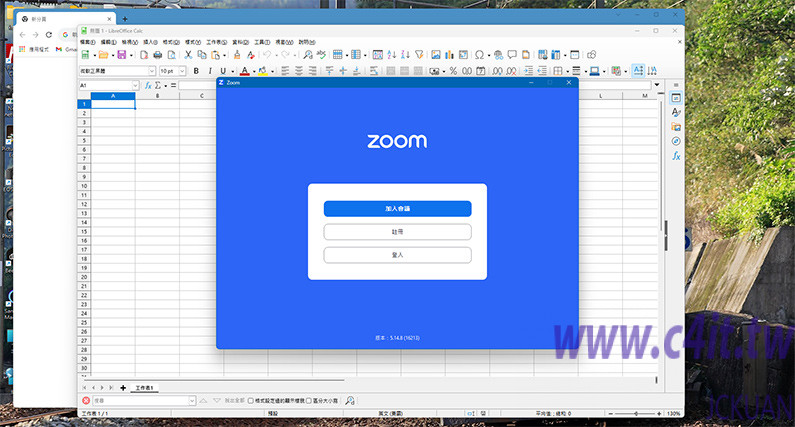Toggle Bold formatting in Calc
Screen dimensions: 795x427
coord(196,71)
